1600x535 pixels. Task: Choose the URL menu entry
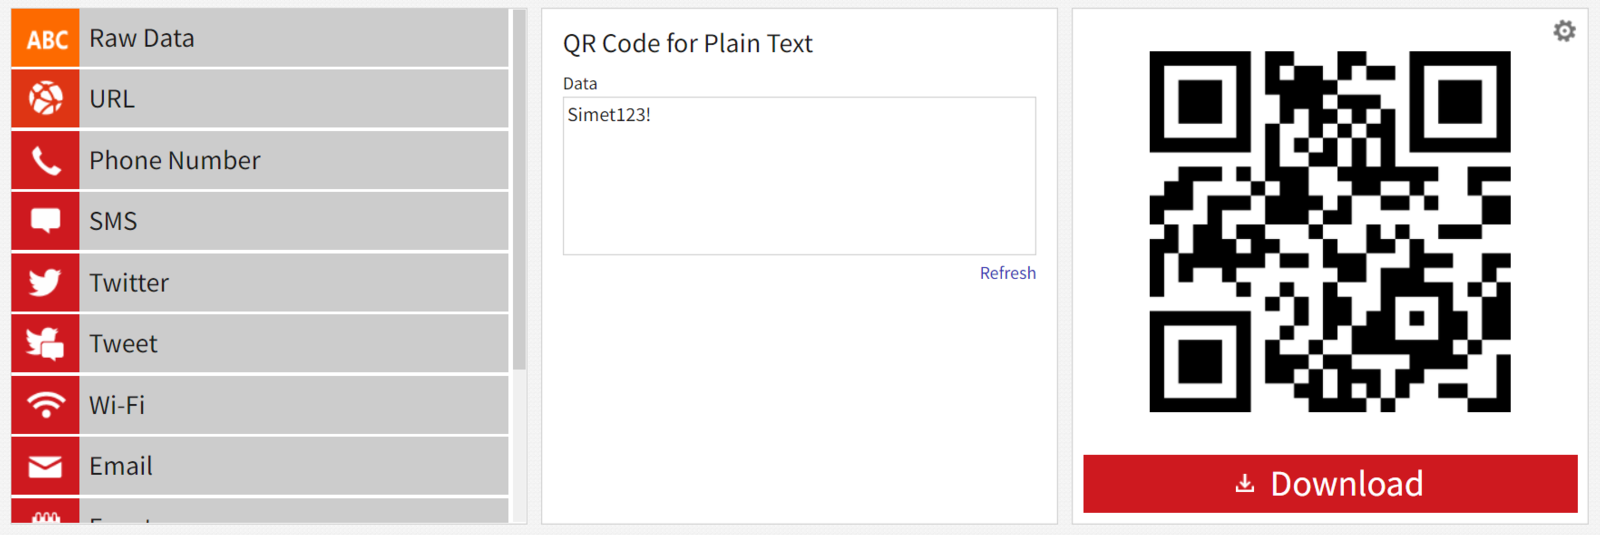112,99
